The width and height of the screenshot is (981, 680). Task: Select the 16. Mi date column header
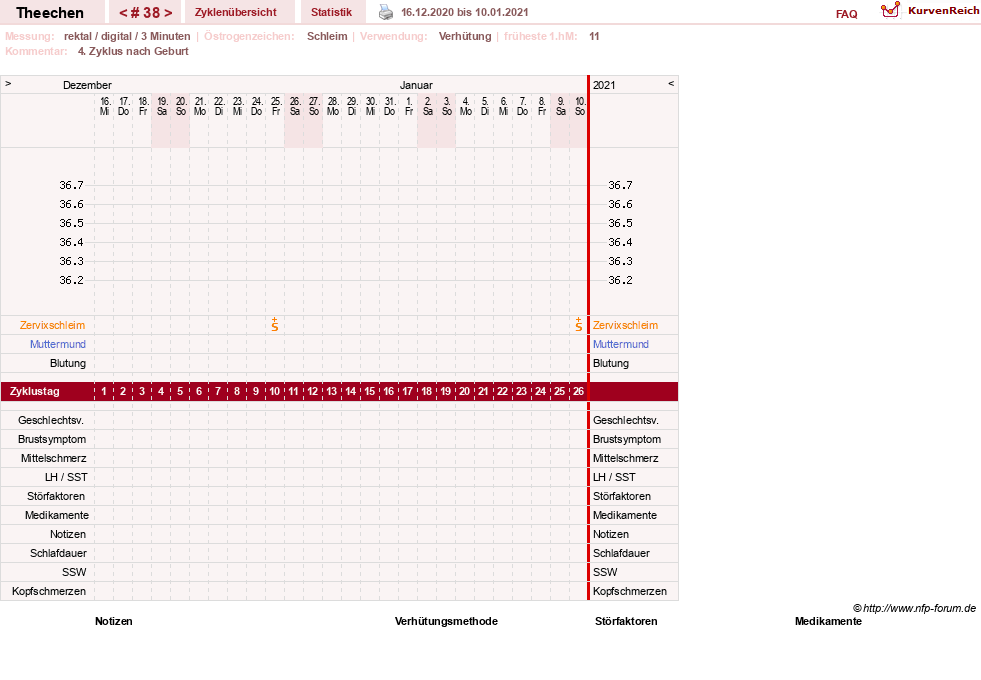coord(104,106)
